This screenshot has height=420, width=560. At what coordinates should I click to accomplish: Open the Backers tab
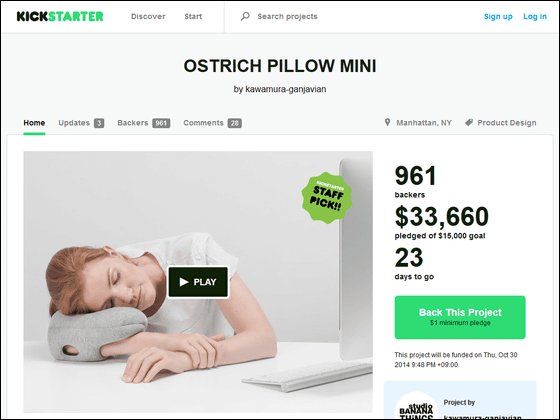(144, 123)
